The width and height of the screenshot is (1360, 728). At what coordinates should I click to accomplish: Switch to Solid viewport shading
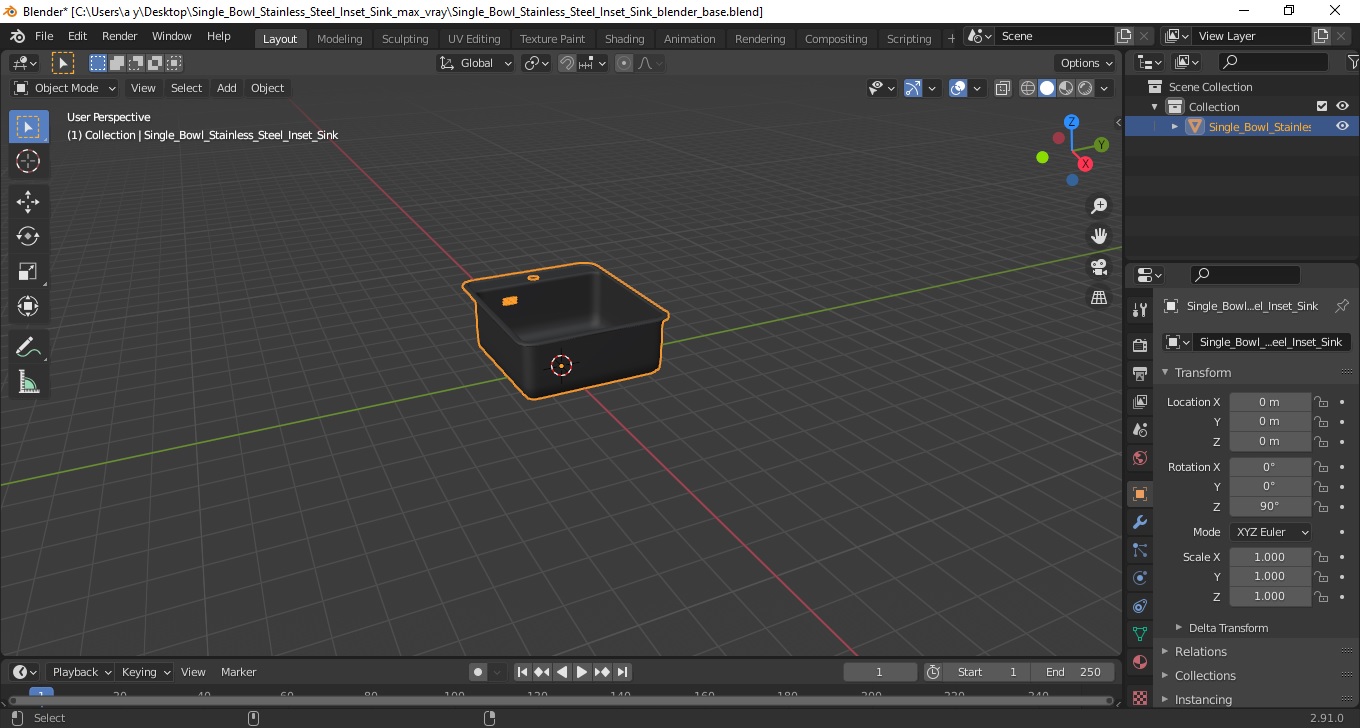1047,88
